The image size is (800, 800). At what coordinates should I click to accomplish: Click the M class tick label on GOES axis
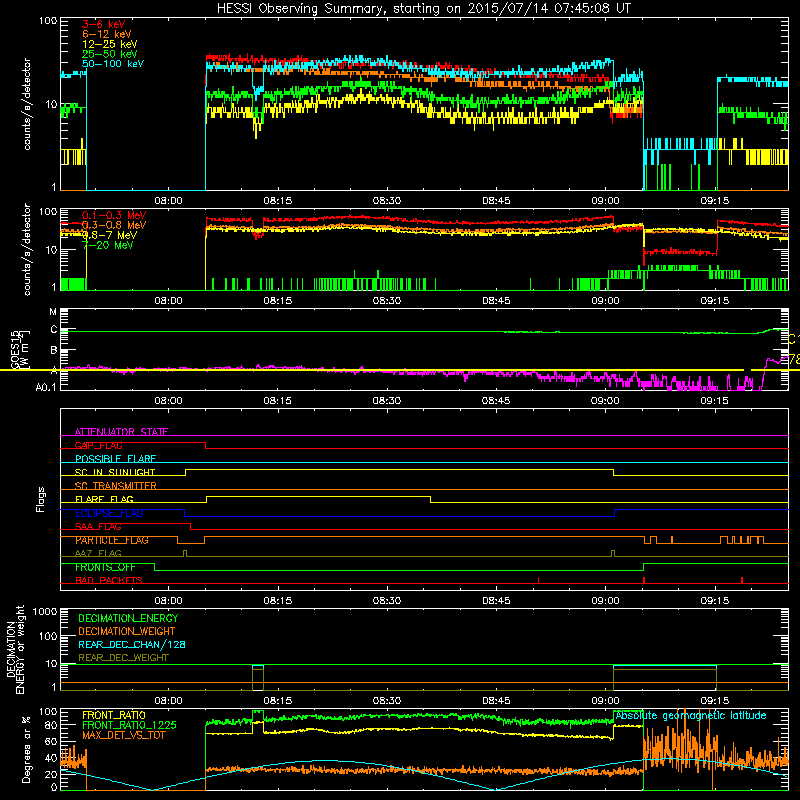53,312
